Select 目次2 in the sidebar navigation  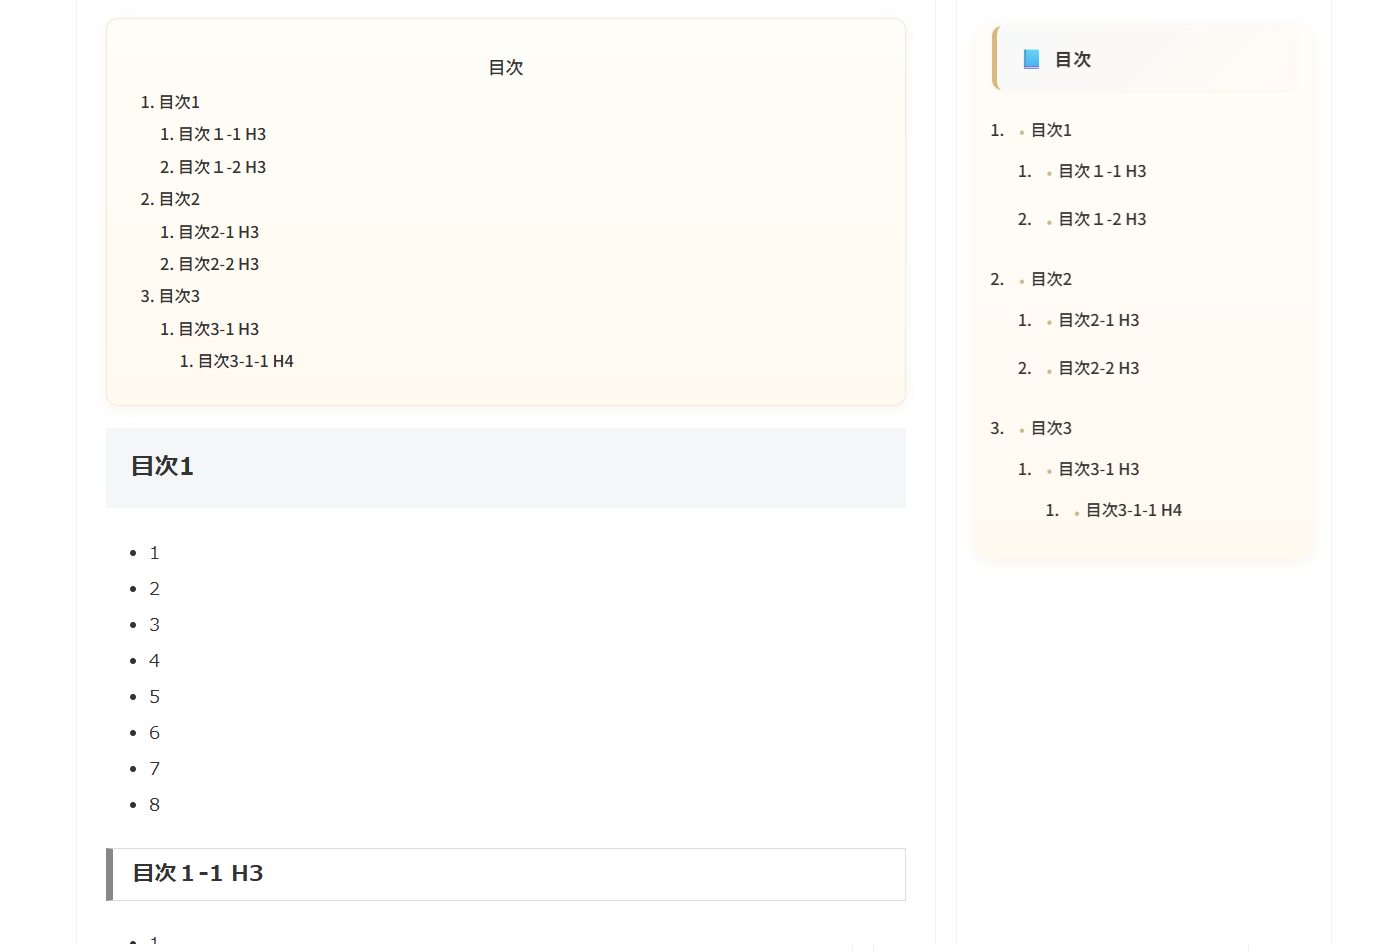pyautogui.click(x=1050, y=278)
